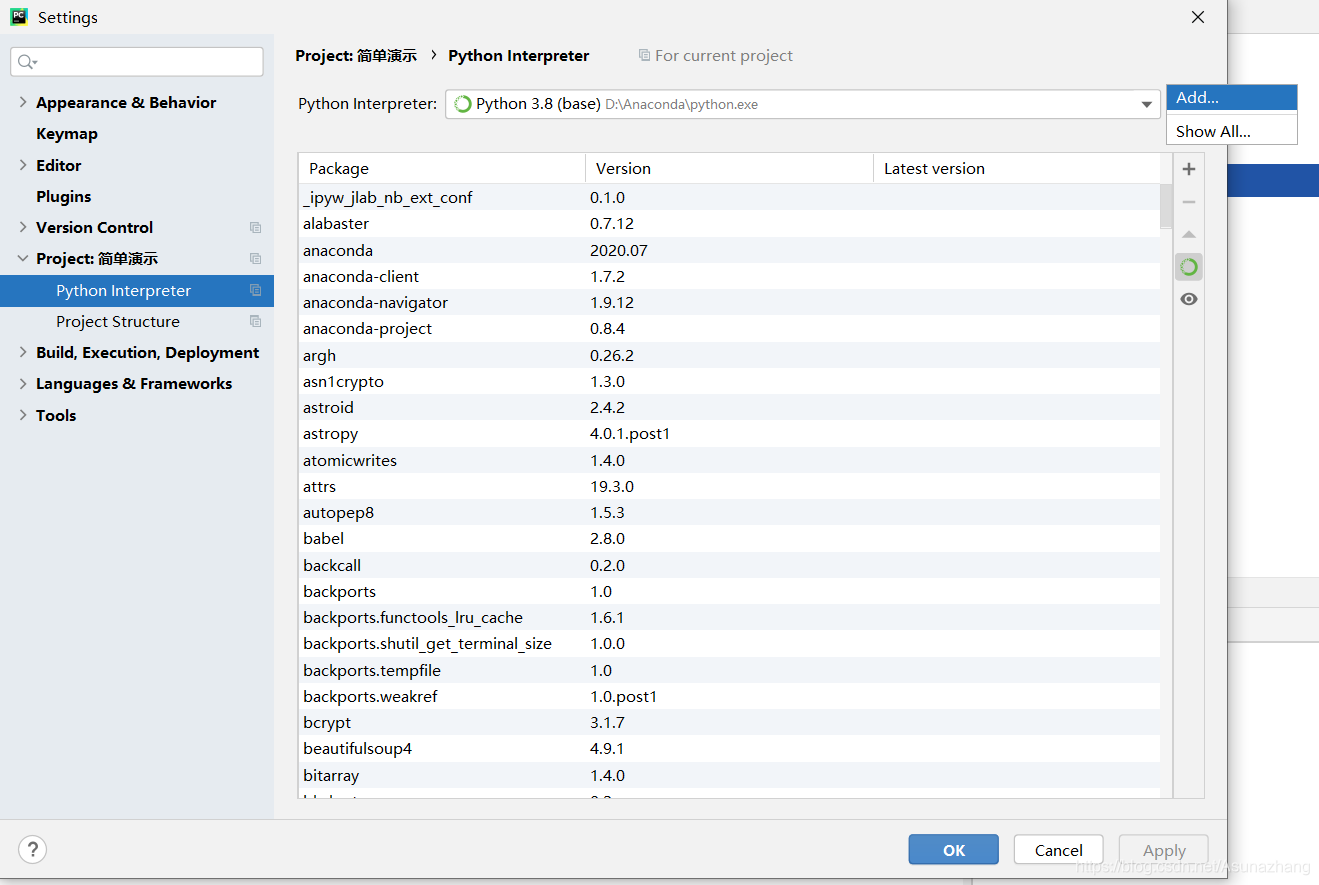The image size is (1319, 885).
Task: Select the astropy package row
Action: [x=729, y=434]
